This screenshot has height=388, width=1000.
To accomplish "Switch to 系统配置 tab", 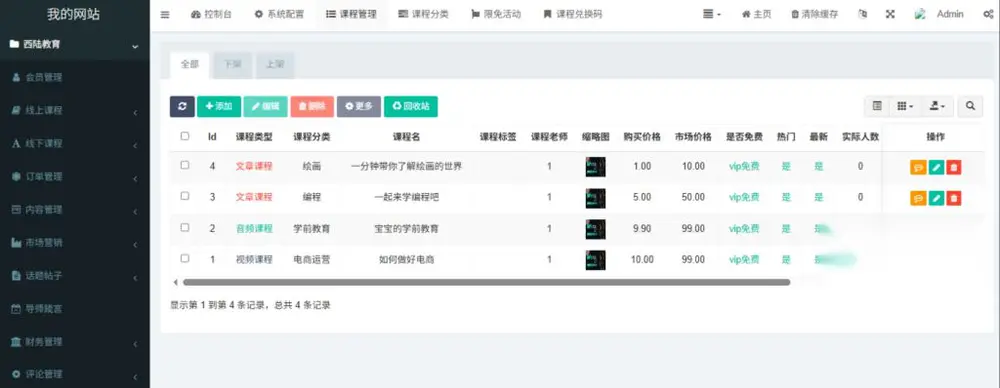I will [279, 15].
